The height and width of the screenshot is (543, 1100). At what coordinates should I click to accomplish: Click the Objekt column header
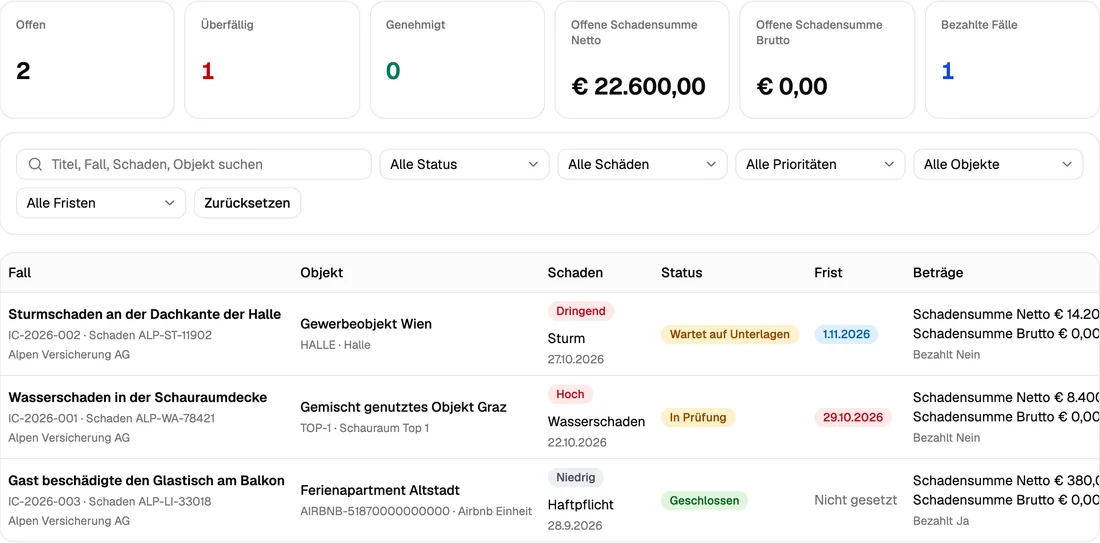coord(321,272)
